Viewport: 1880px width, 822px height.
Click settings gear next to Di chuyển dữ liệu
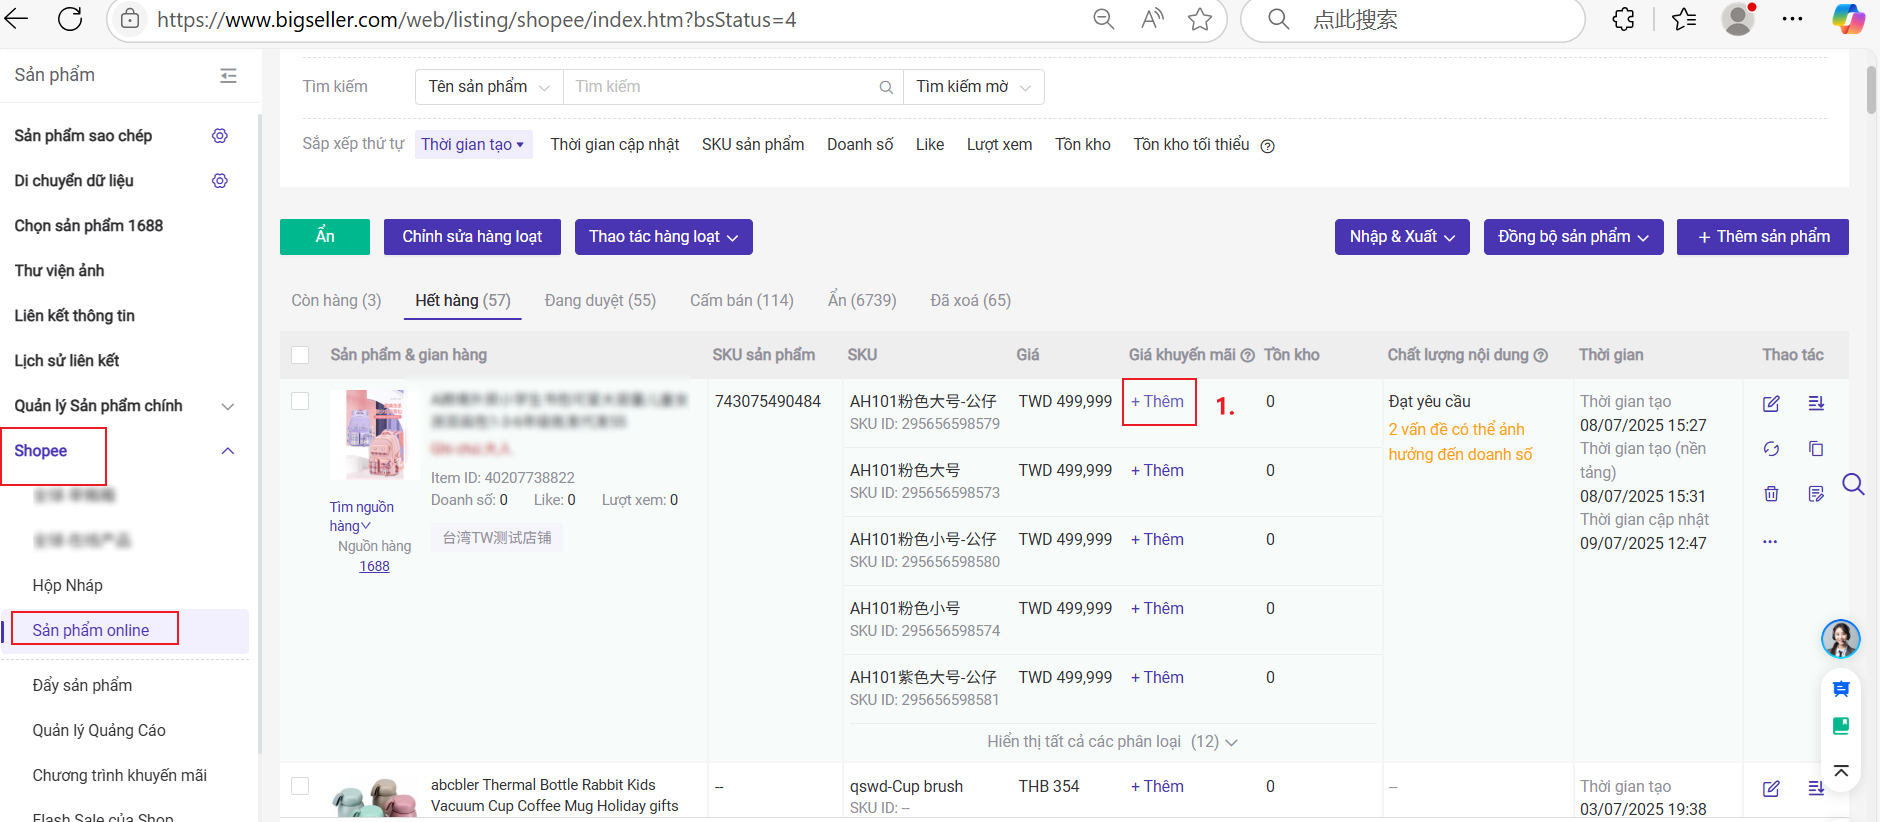pyautogui.click(x=220, y=181)
